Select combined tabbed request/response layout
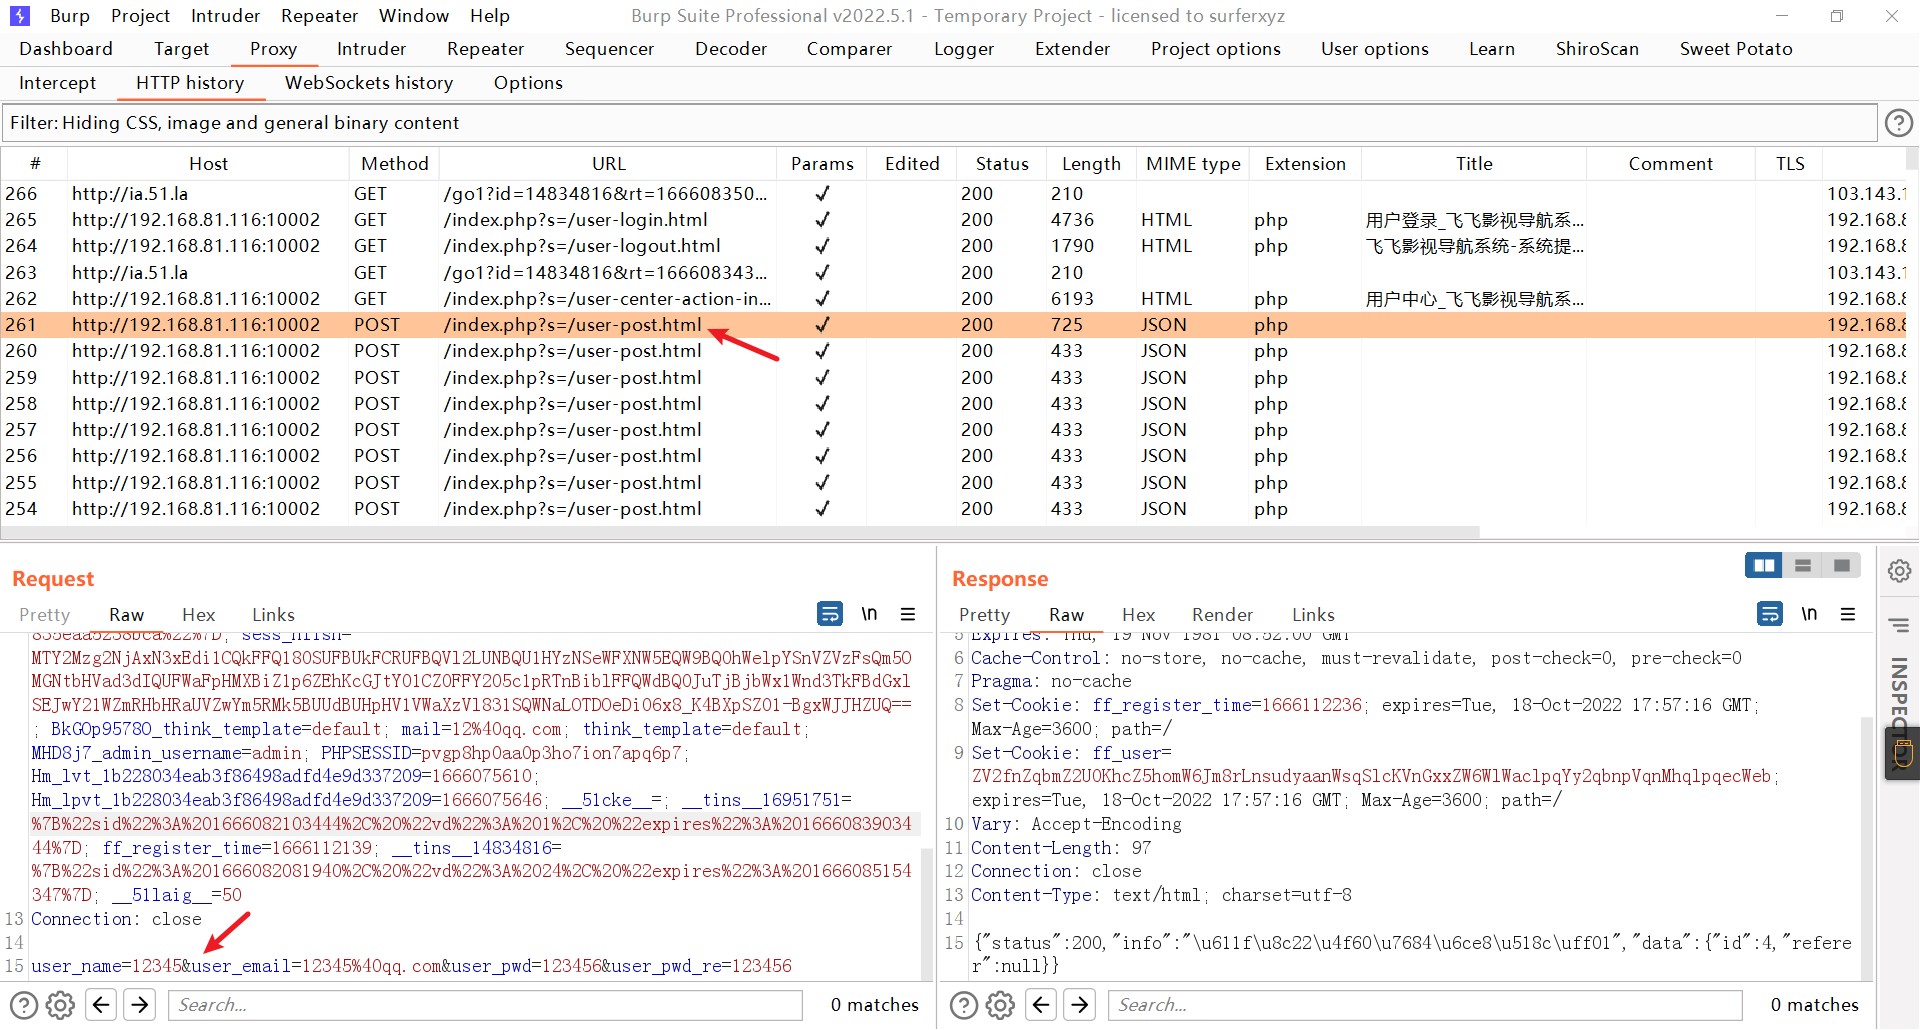The width and height of the screenshot is (1920, 1030). pos(1842,566)
